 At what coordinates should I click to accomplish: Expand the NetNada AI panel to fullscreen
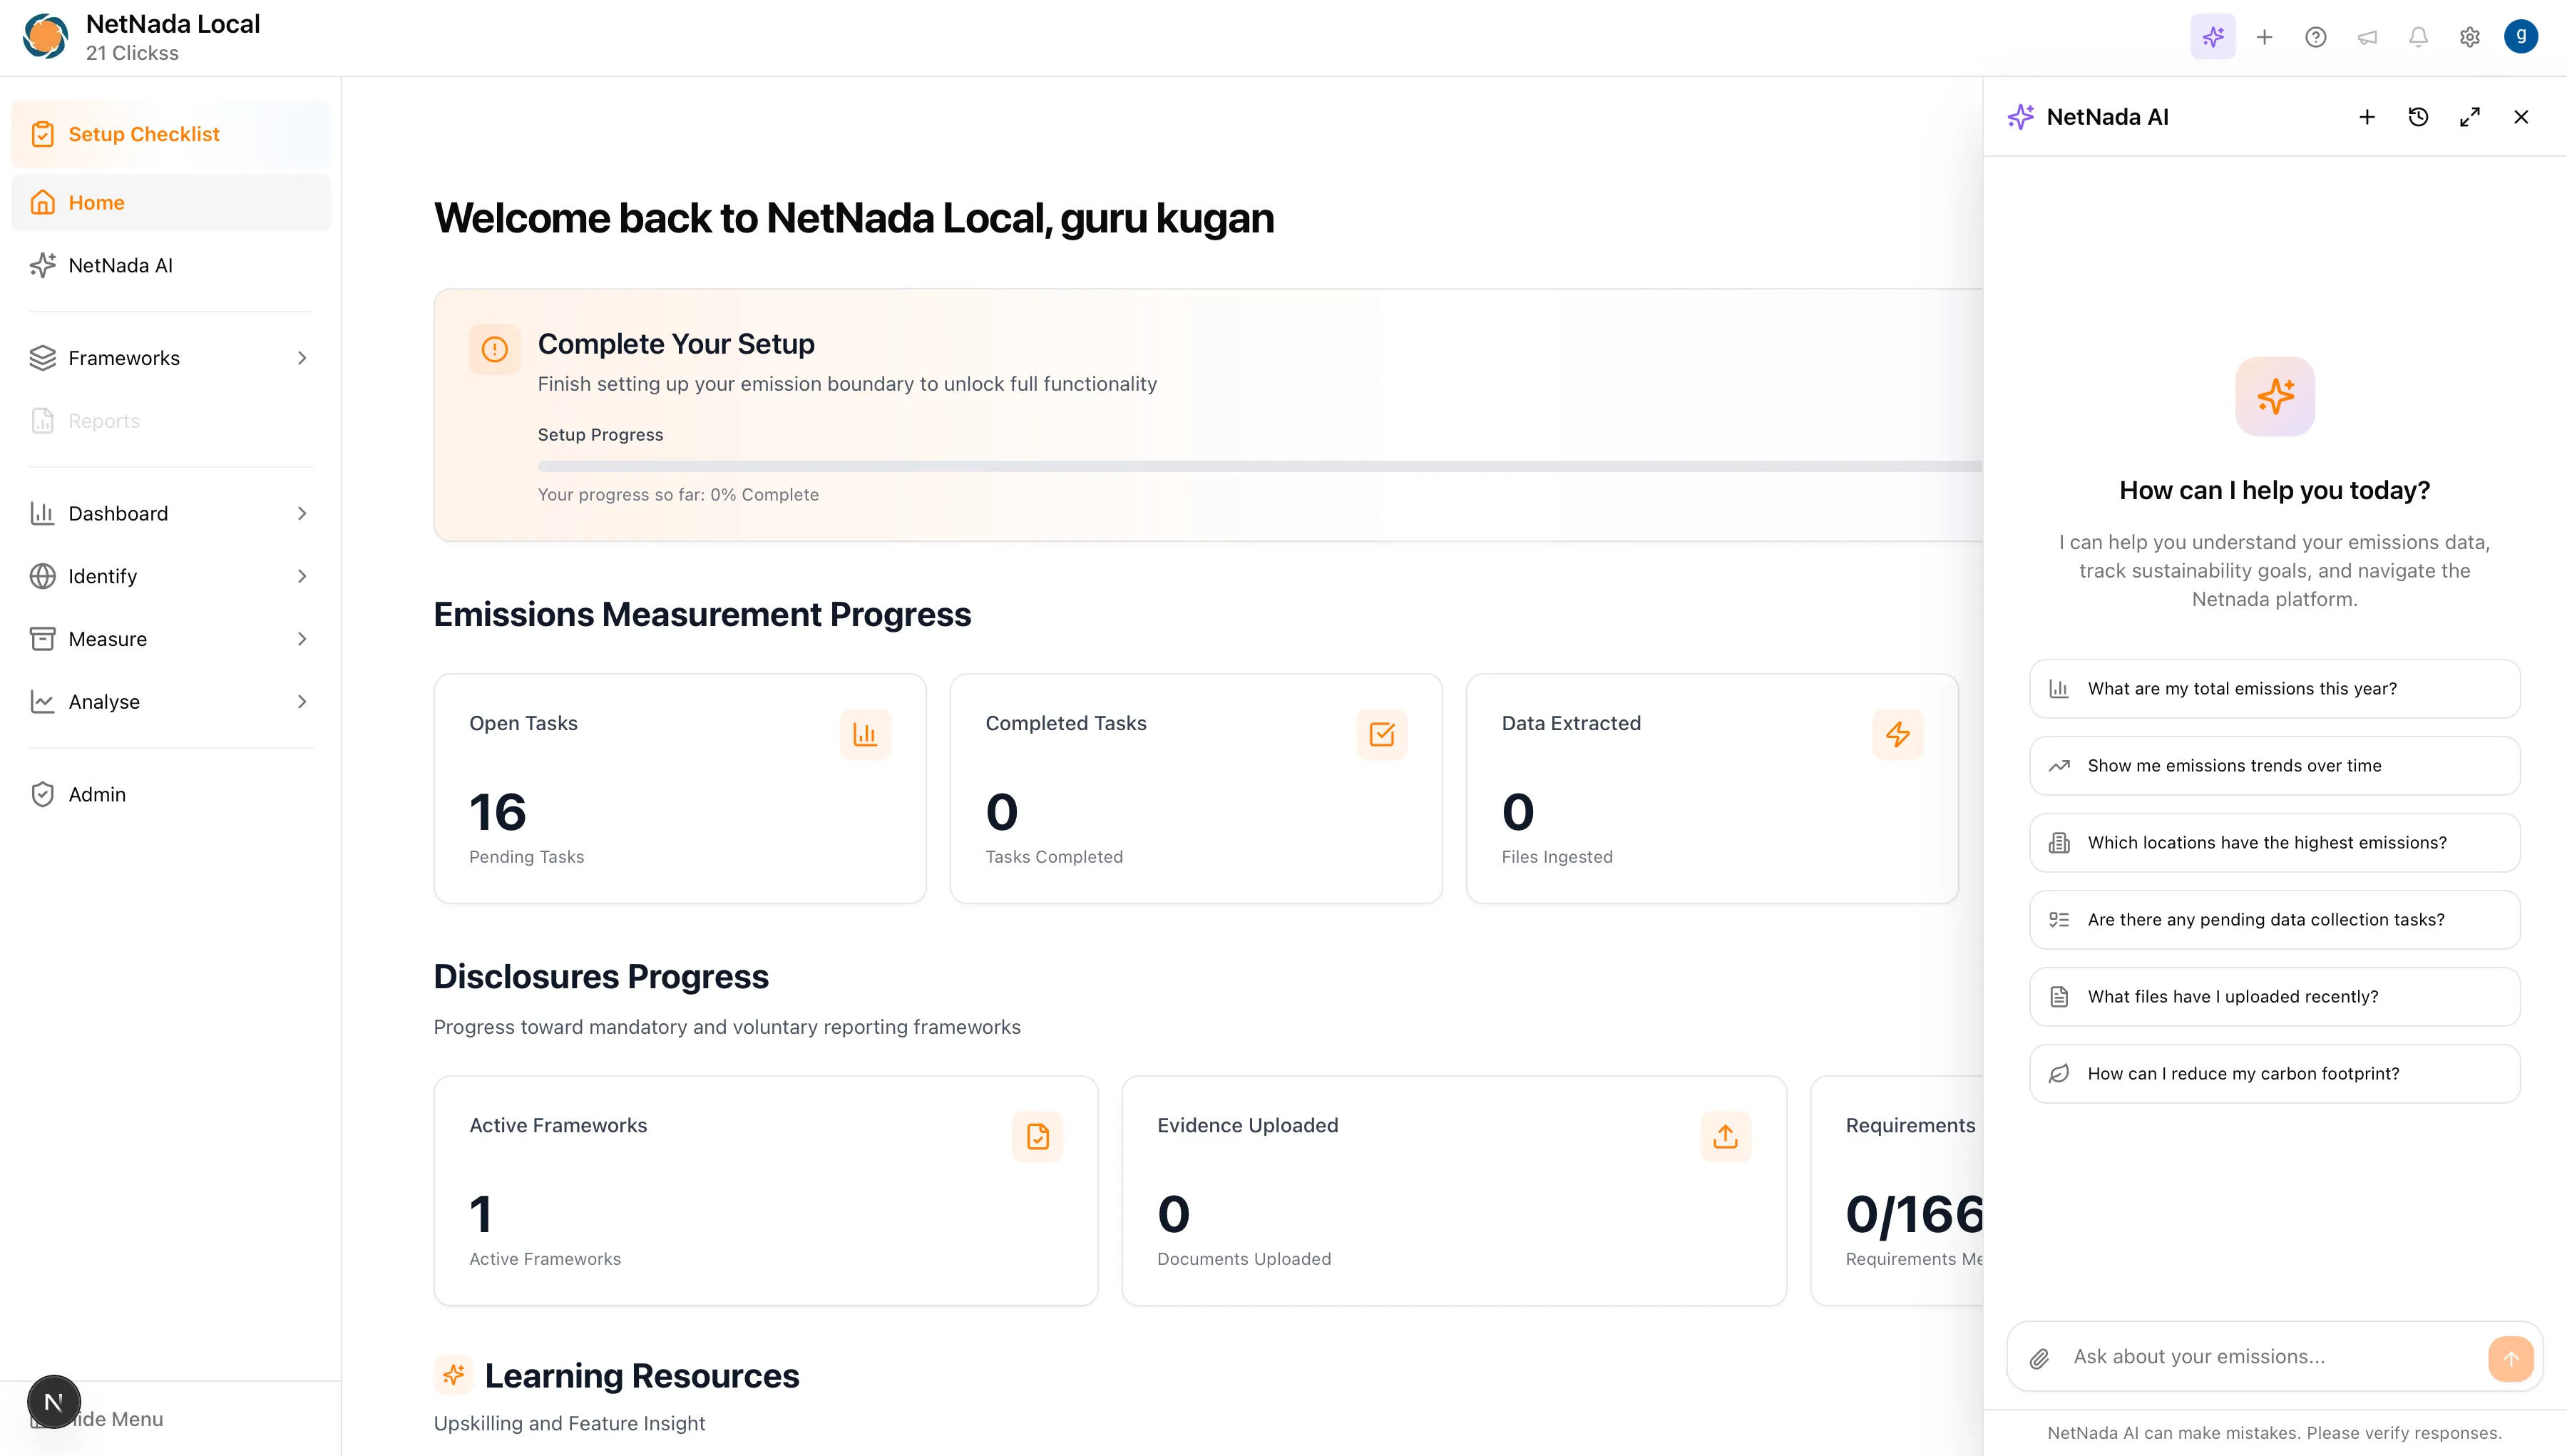(2469, 117)
